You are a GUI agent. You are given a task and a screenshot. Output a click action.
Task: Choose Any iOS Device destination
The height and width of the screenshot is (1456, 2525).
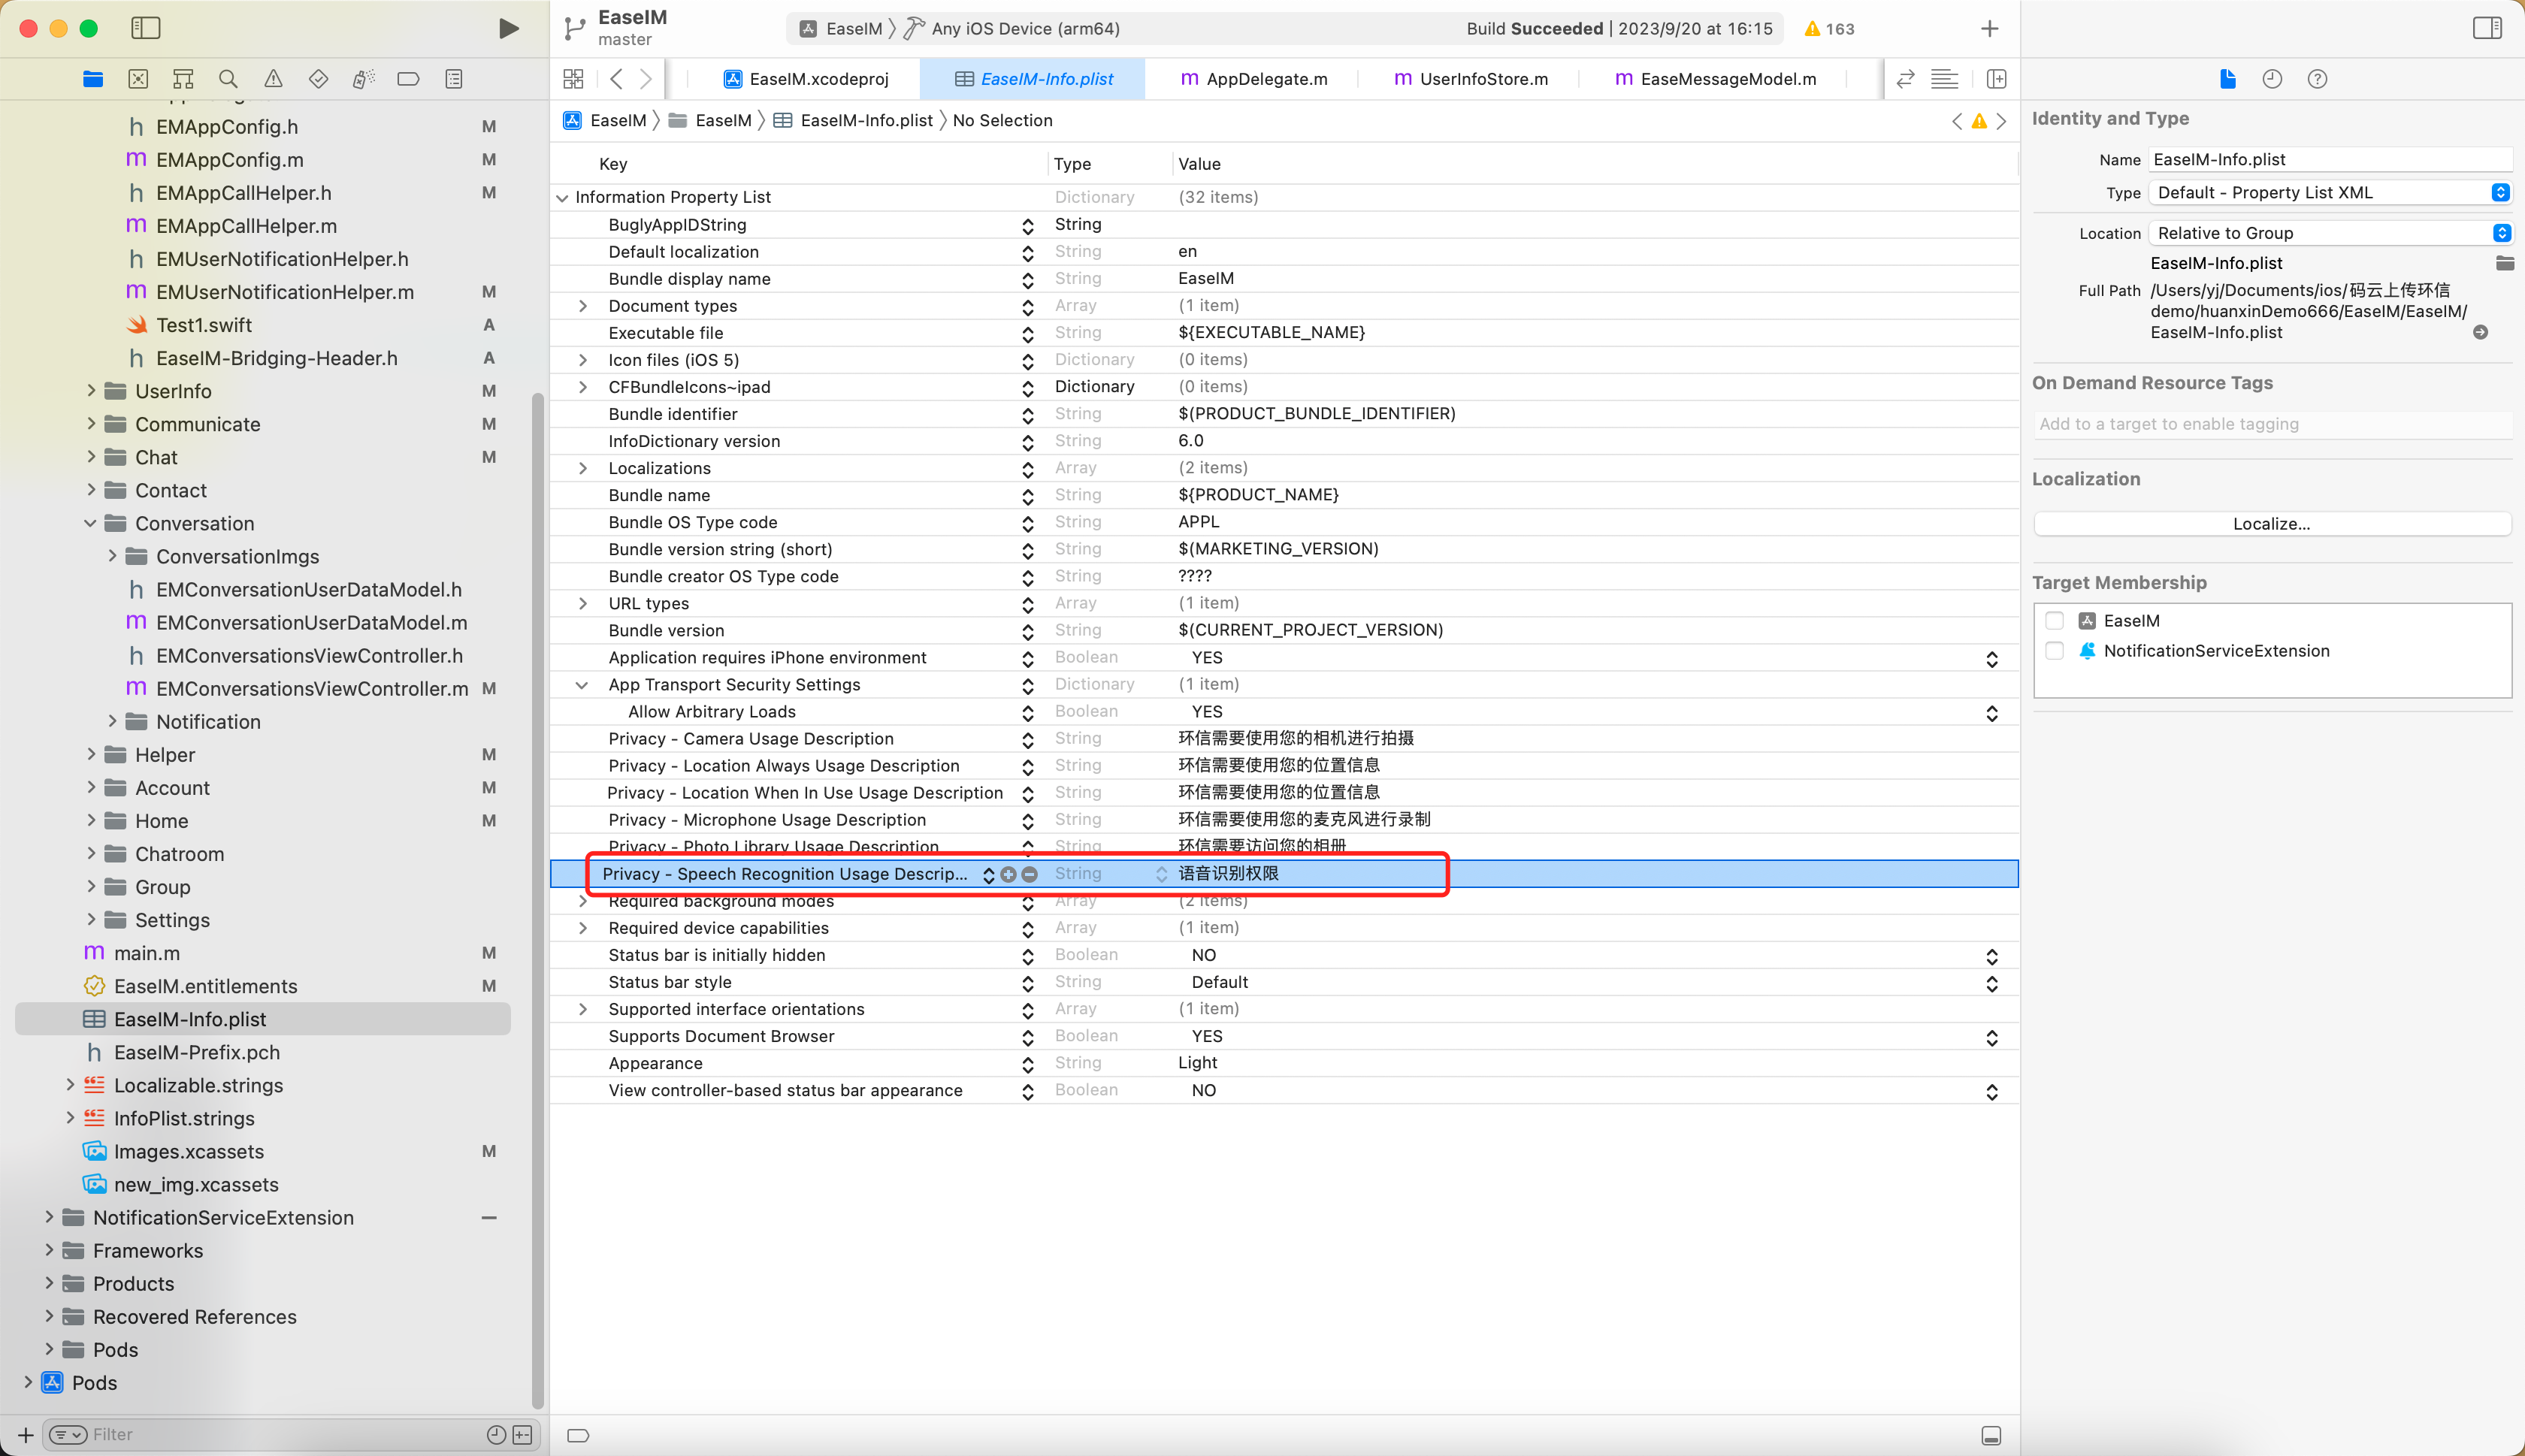(x=1012, y=29)
